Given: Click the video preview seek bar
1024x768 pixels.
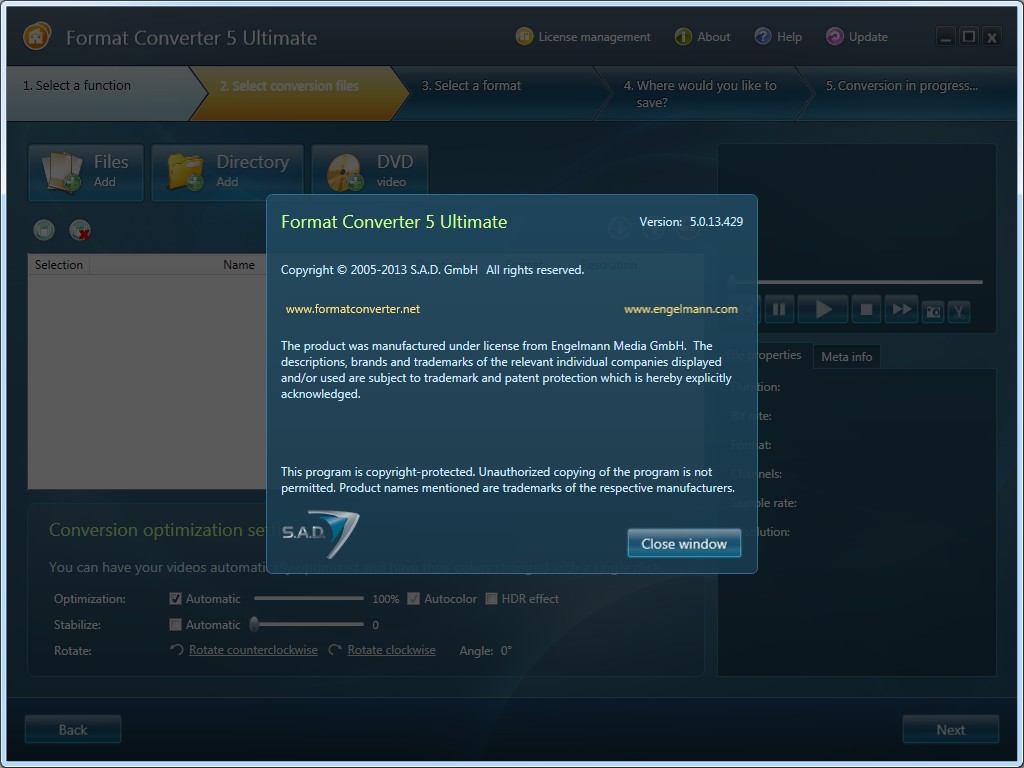Looking at the screenshot, I should coord(856,281).
